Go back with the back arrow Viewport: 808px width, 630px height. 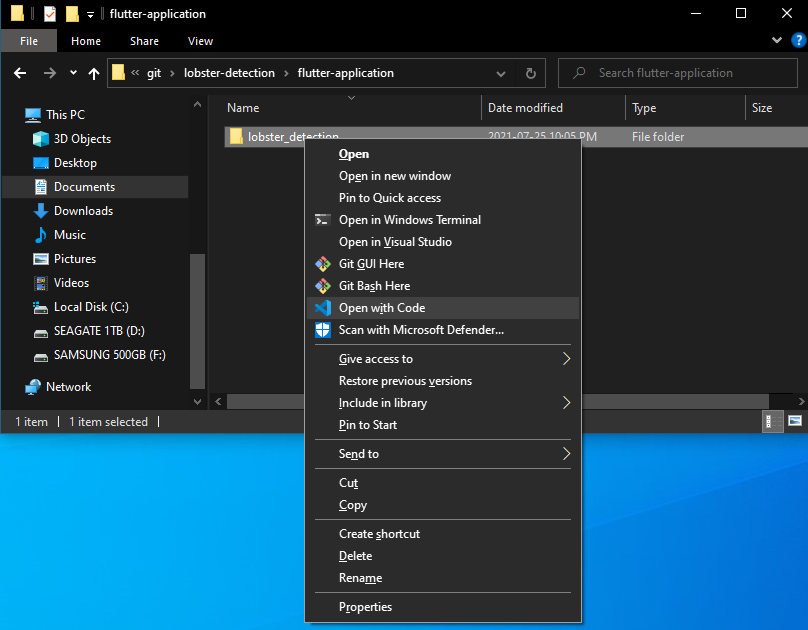pos(20,73)
